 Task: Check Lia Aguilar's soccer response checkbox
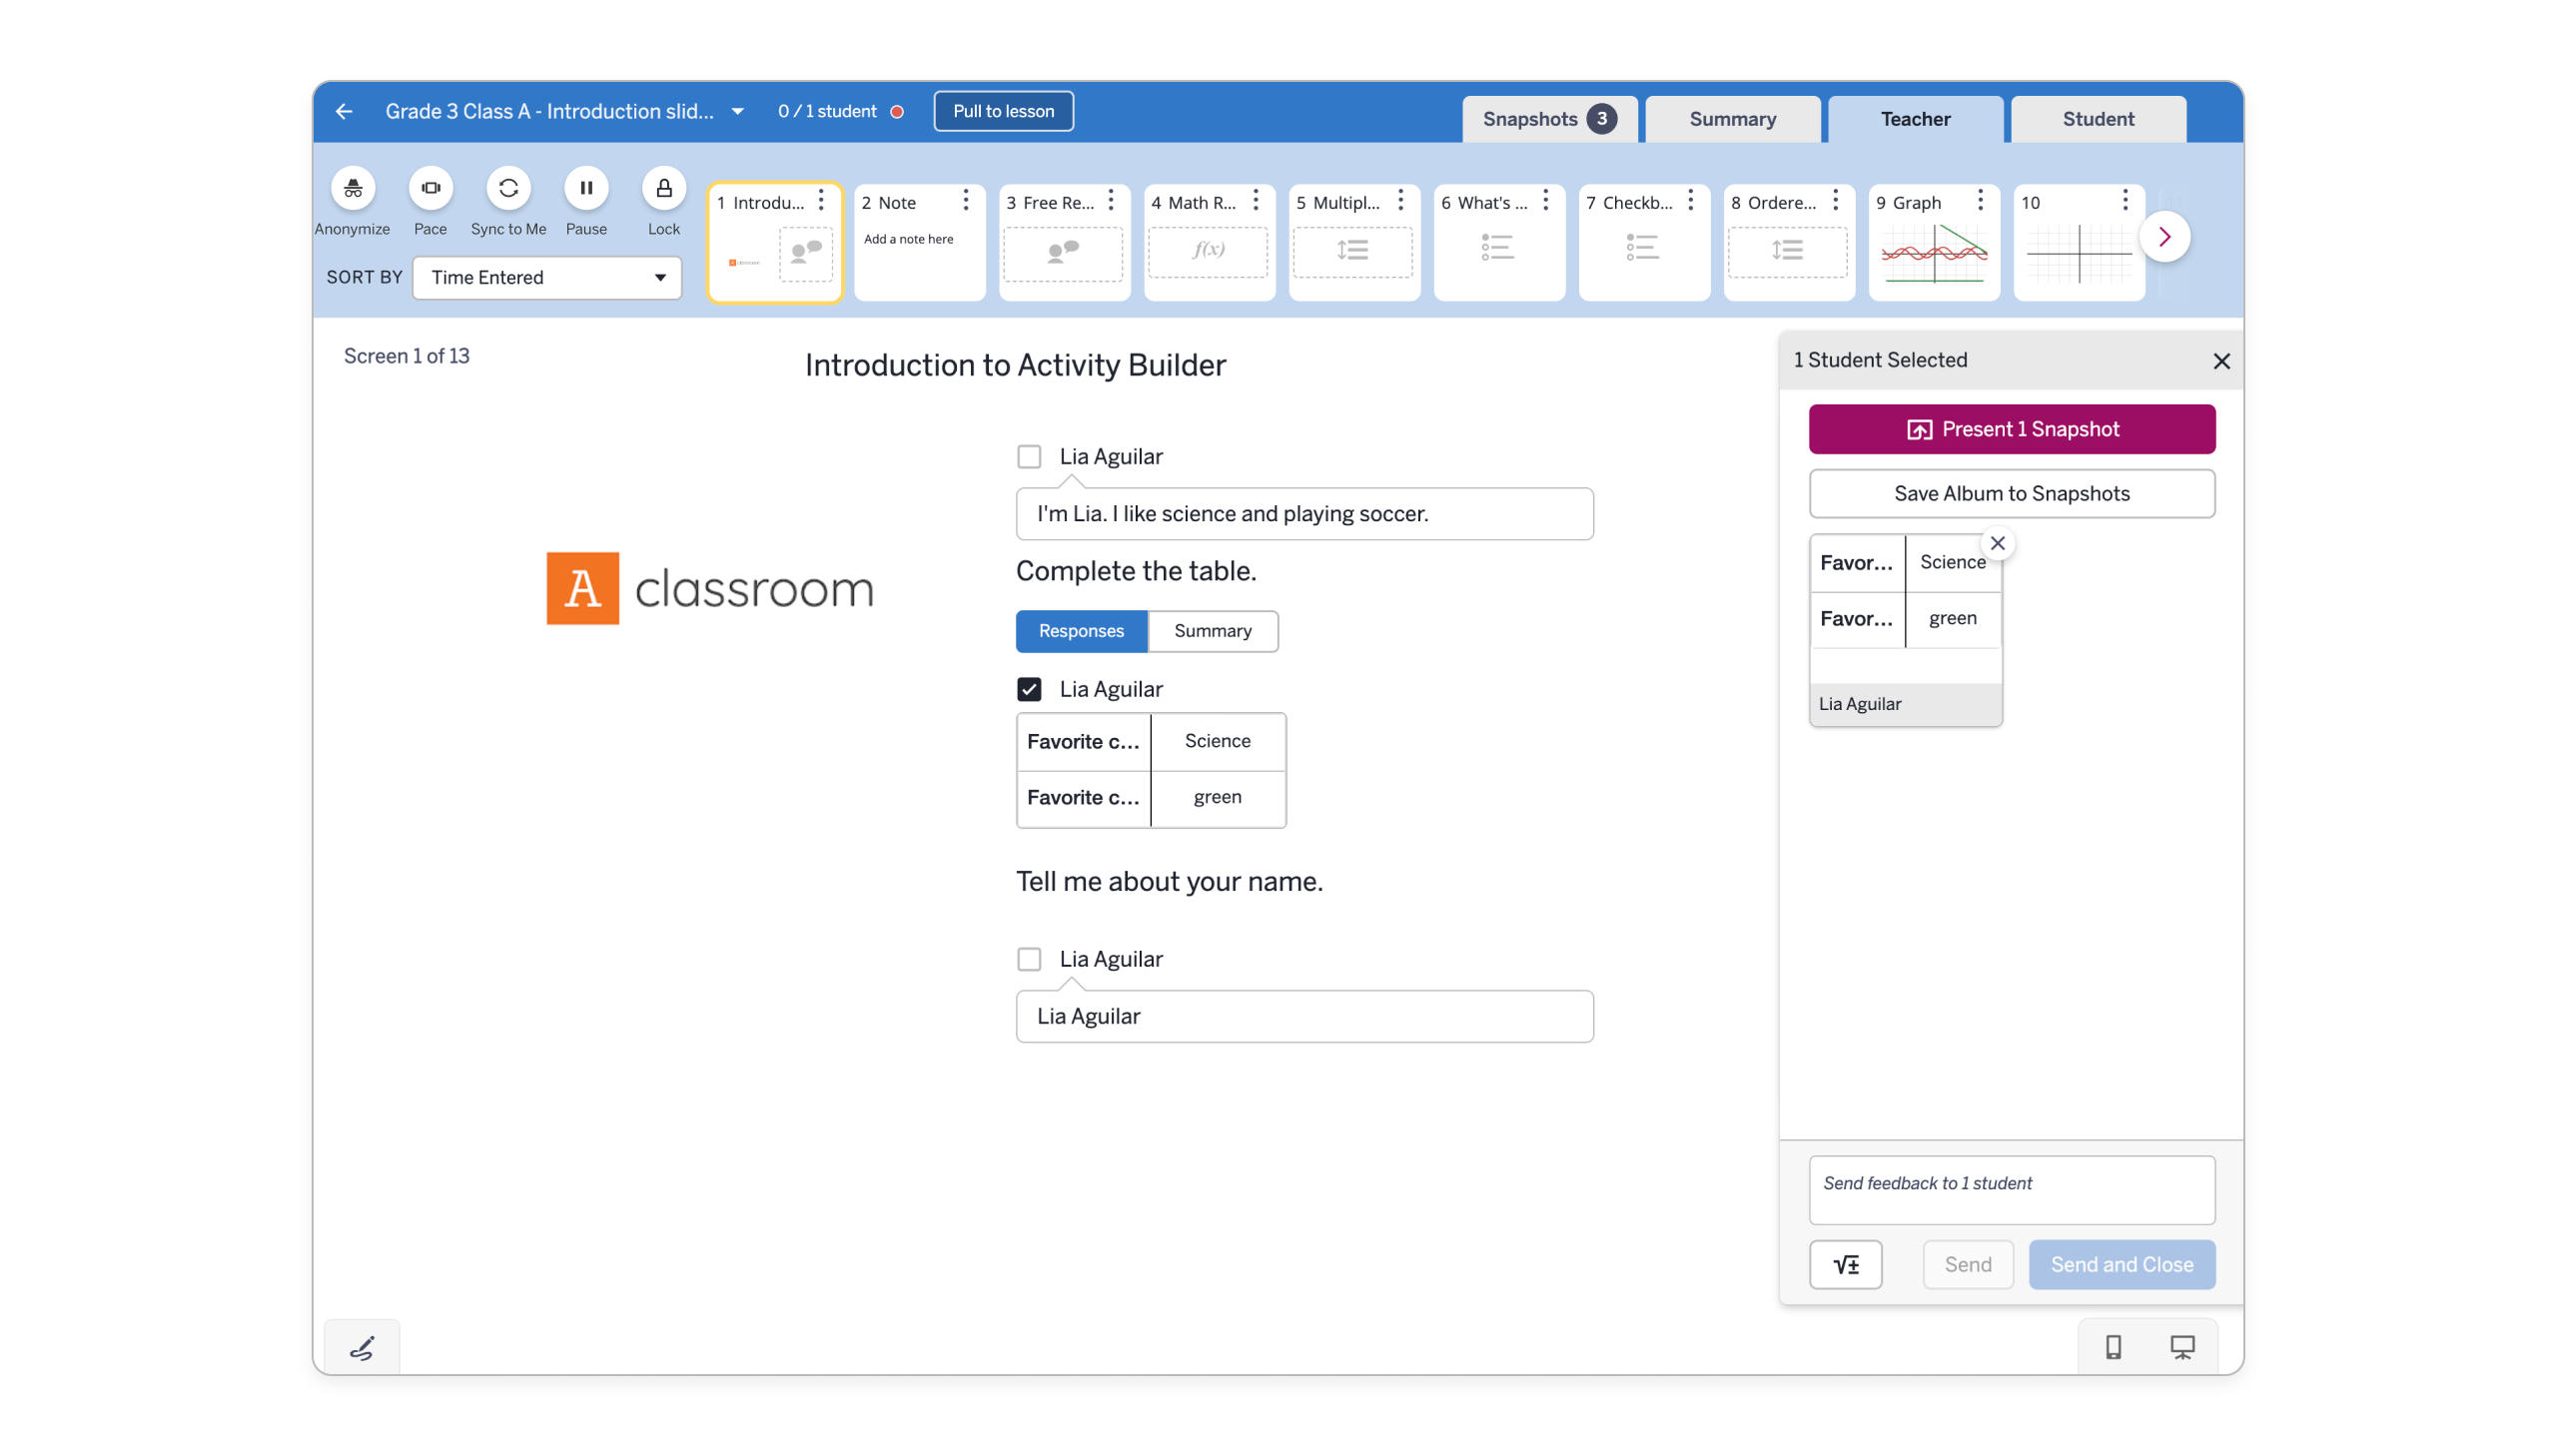[x=1028, y=457]
